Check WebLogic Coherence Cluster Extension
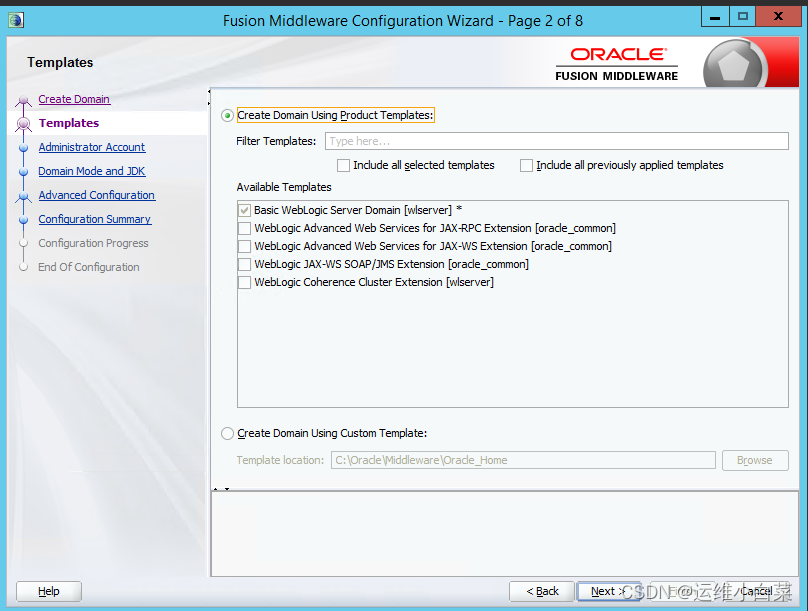Viewport: 808px width, 611px height. (x=244, y=282)
